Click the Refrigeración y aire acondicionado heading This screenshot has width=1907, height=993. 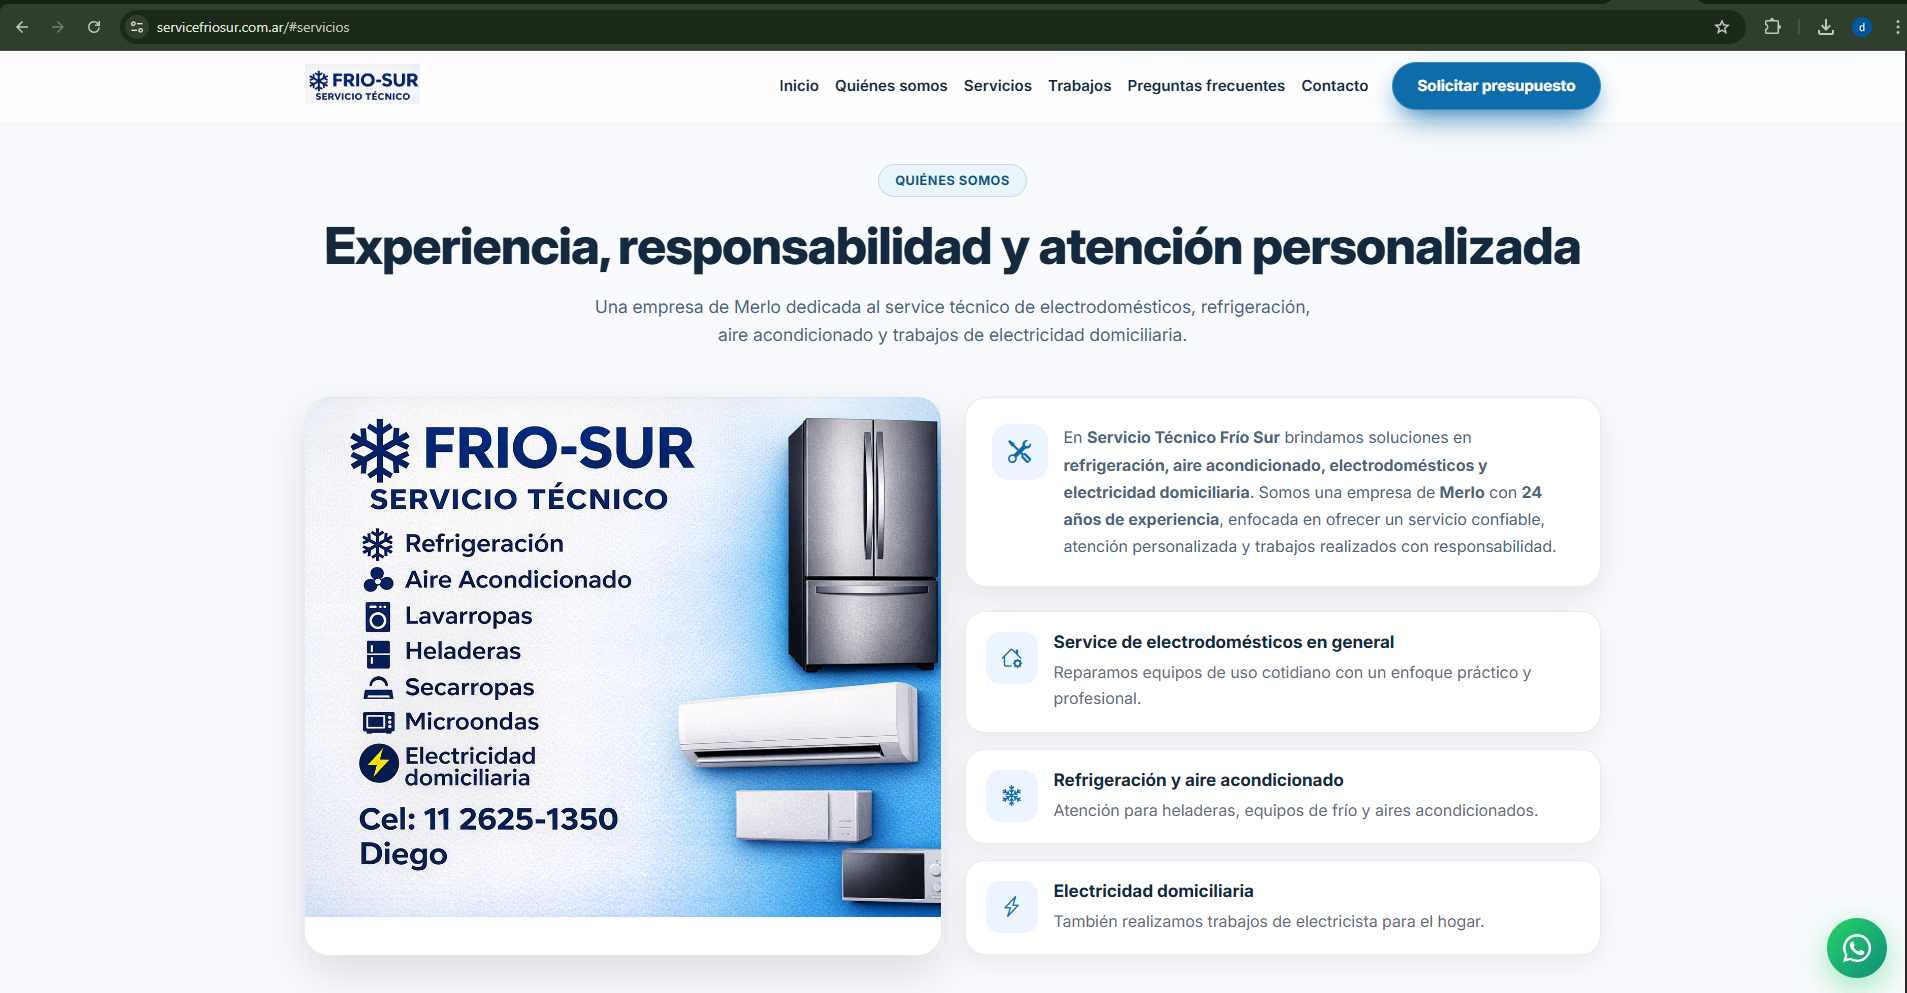coord(1198,780)
